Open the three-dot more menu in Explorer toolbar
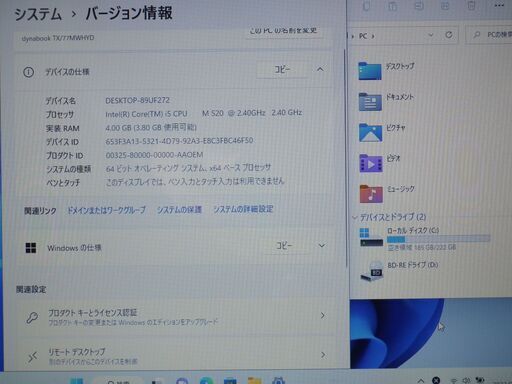Screen dimensions: 512x384 click(499, 6)
